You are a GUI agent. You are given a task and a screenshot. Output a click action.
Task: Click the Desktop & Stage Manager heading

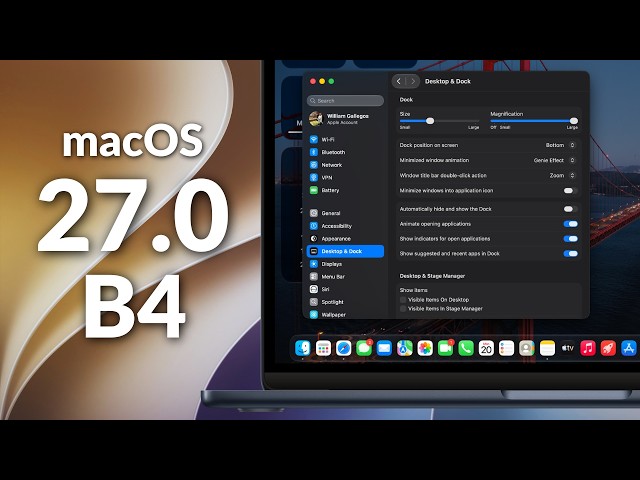click(x=432, y=276)
